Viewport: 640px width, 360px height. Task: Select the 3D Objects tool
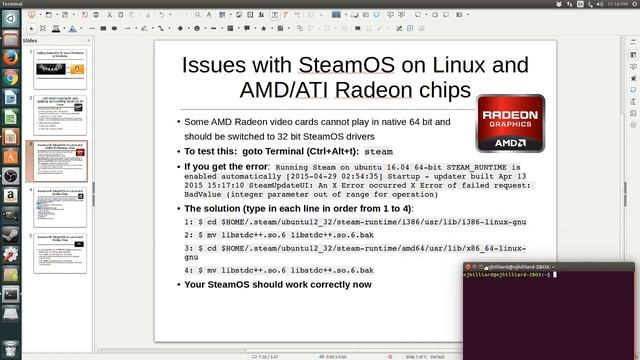(280, 28)
